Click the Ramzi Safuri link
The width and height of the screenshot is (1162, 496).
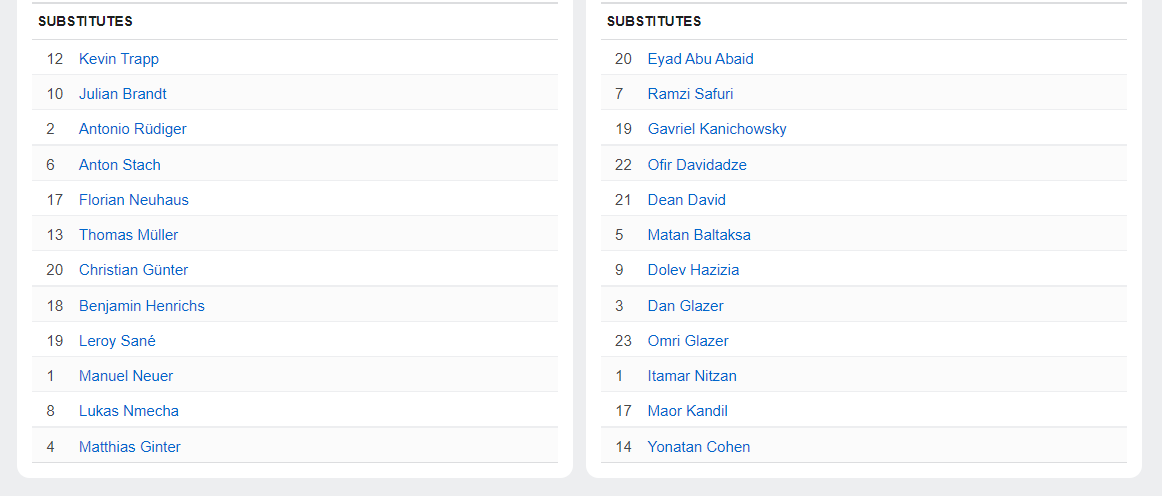click(x=691, y=94)
